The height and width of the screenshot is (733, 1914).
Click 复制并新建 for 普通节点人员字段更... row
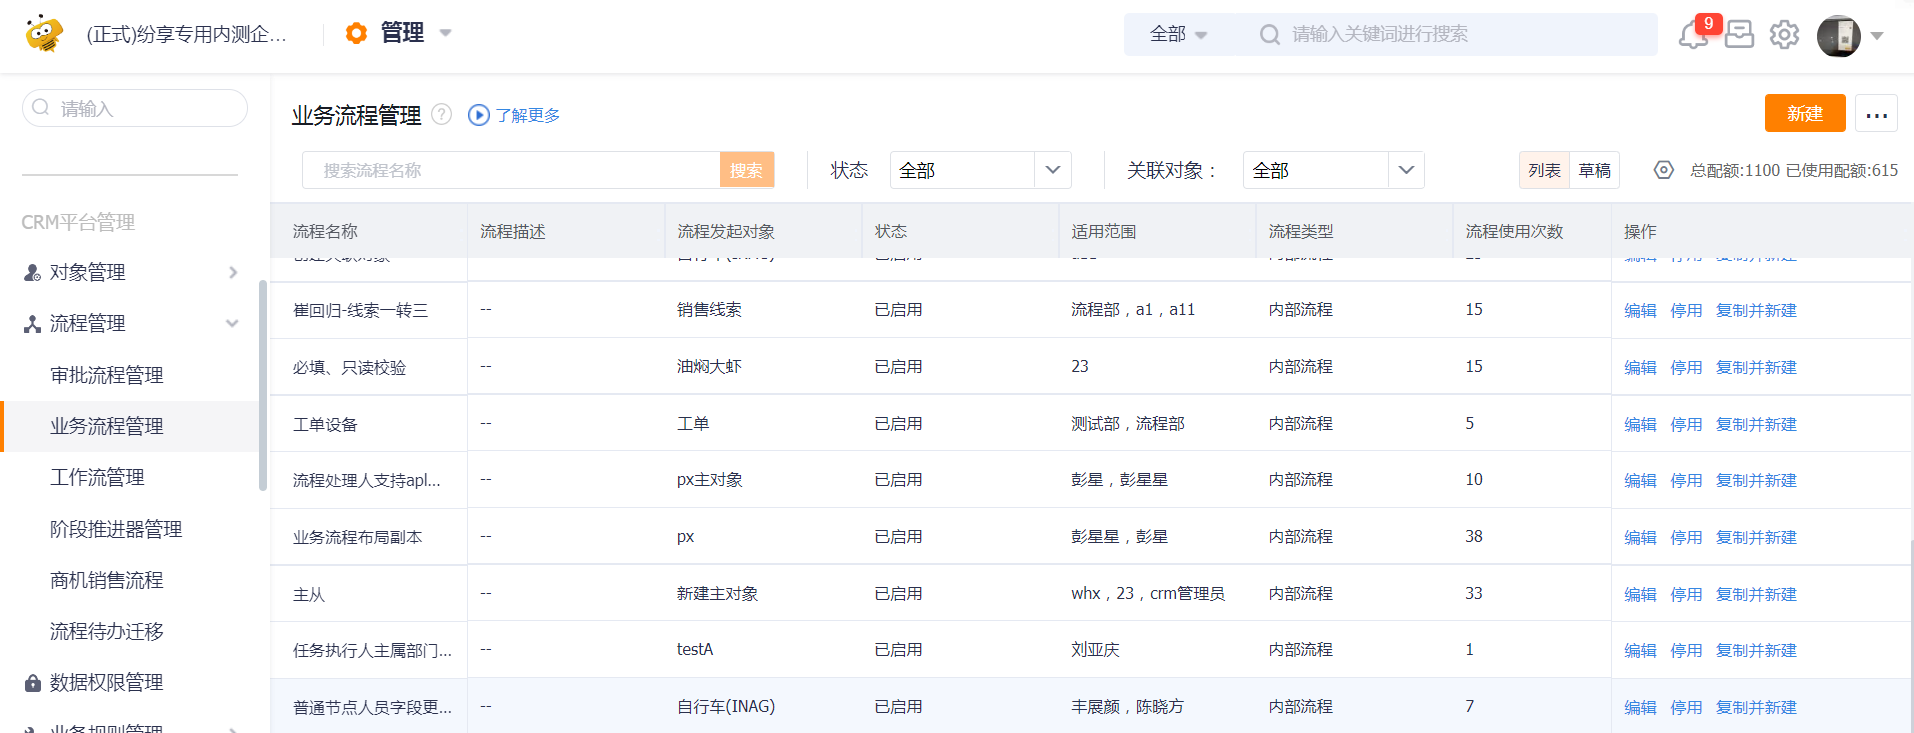click(x=1756, y=707)
